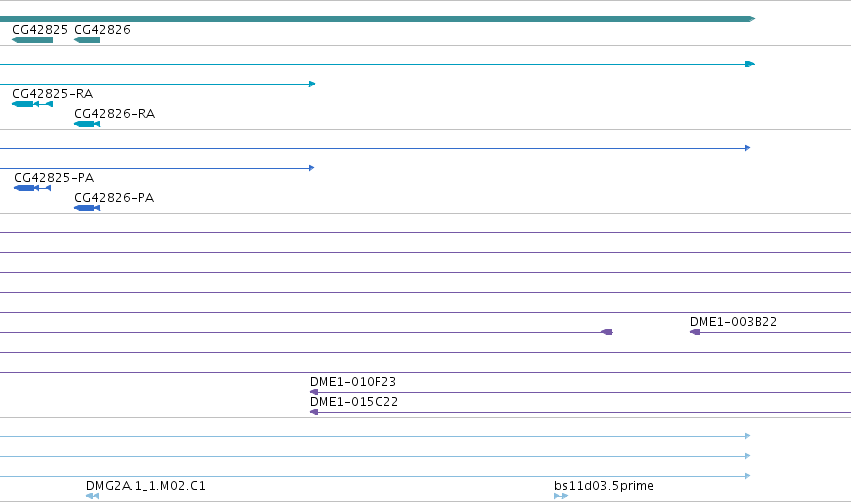
Task: Click the CG42825 teal gene glyph
Action: pos(33,40)
